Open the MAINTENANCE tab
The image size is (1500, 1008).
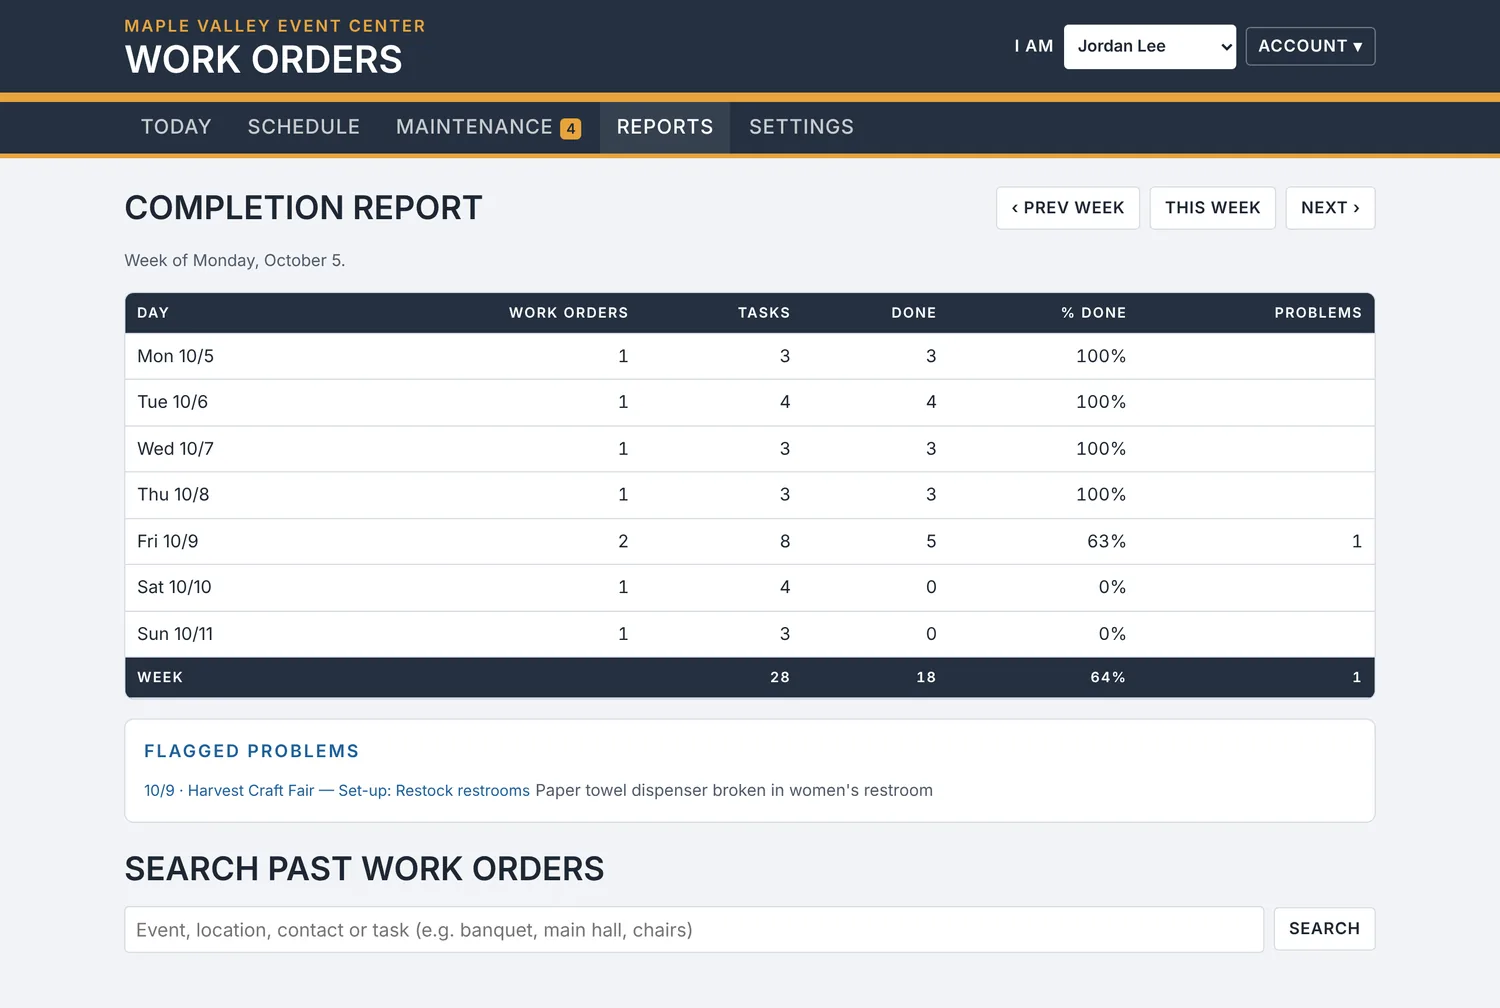(488, 127)
